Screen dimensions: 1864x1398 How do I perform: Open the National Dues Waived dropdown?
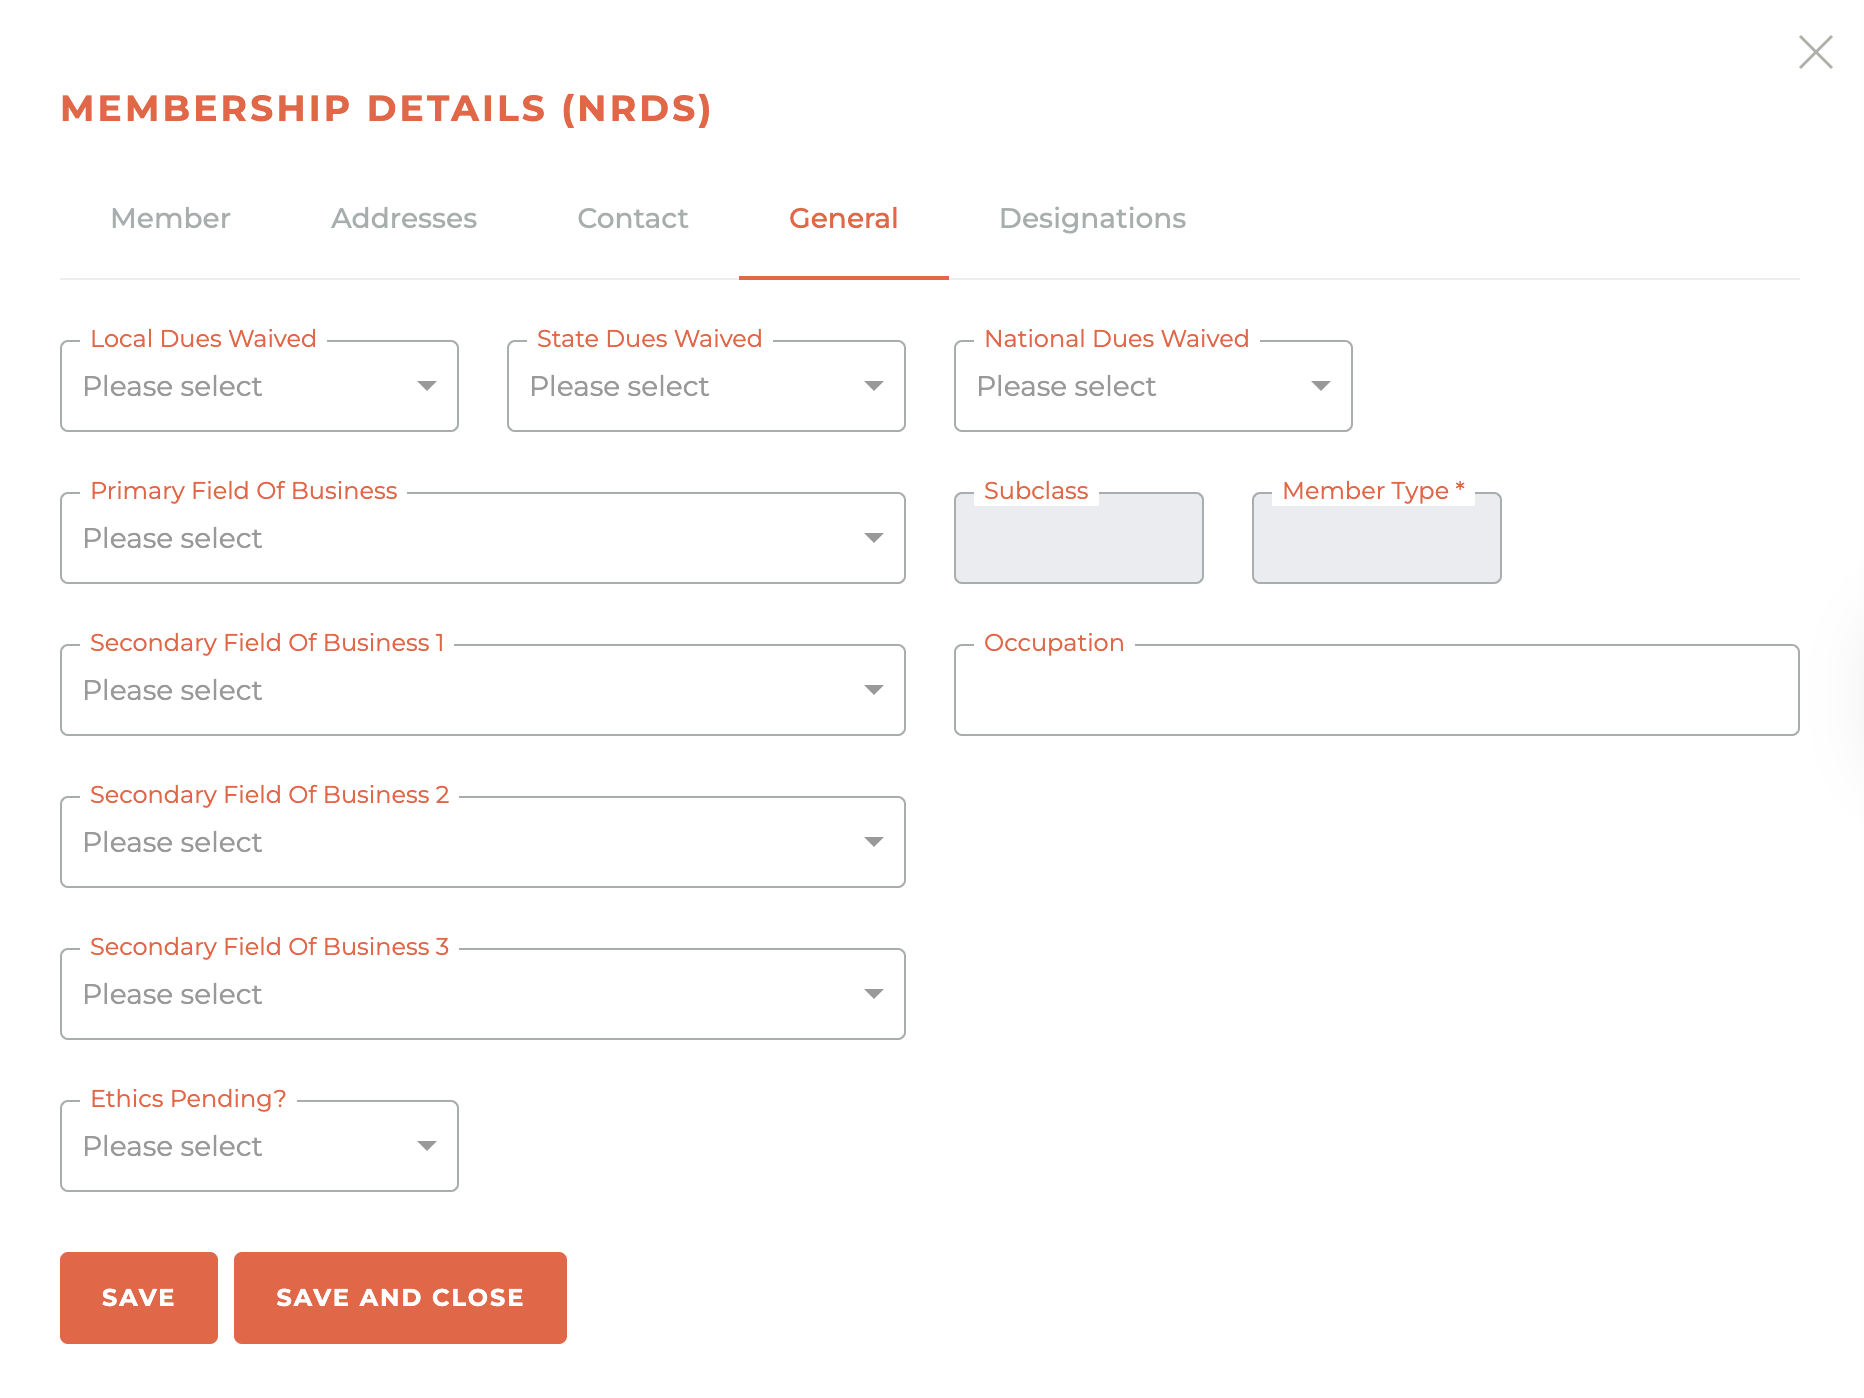click(1153, 387)
